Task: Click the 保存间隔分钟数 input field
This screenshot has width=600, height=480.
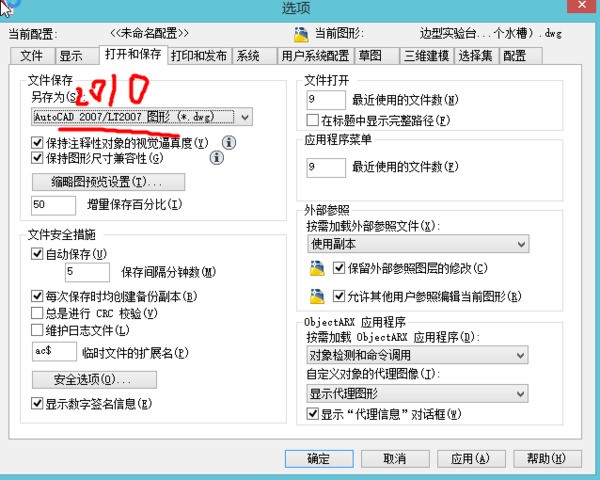Action: coord(88,272)
